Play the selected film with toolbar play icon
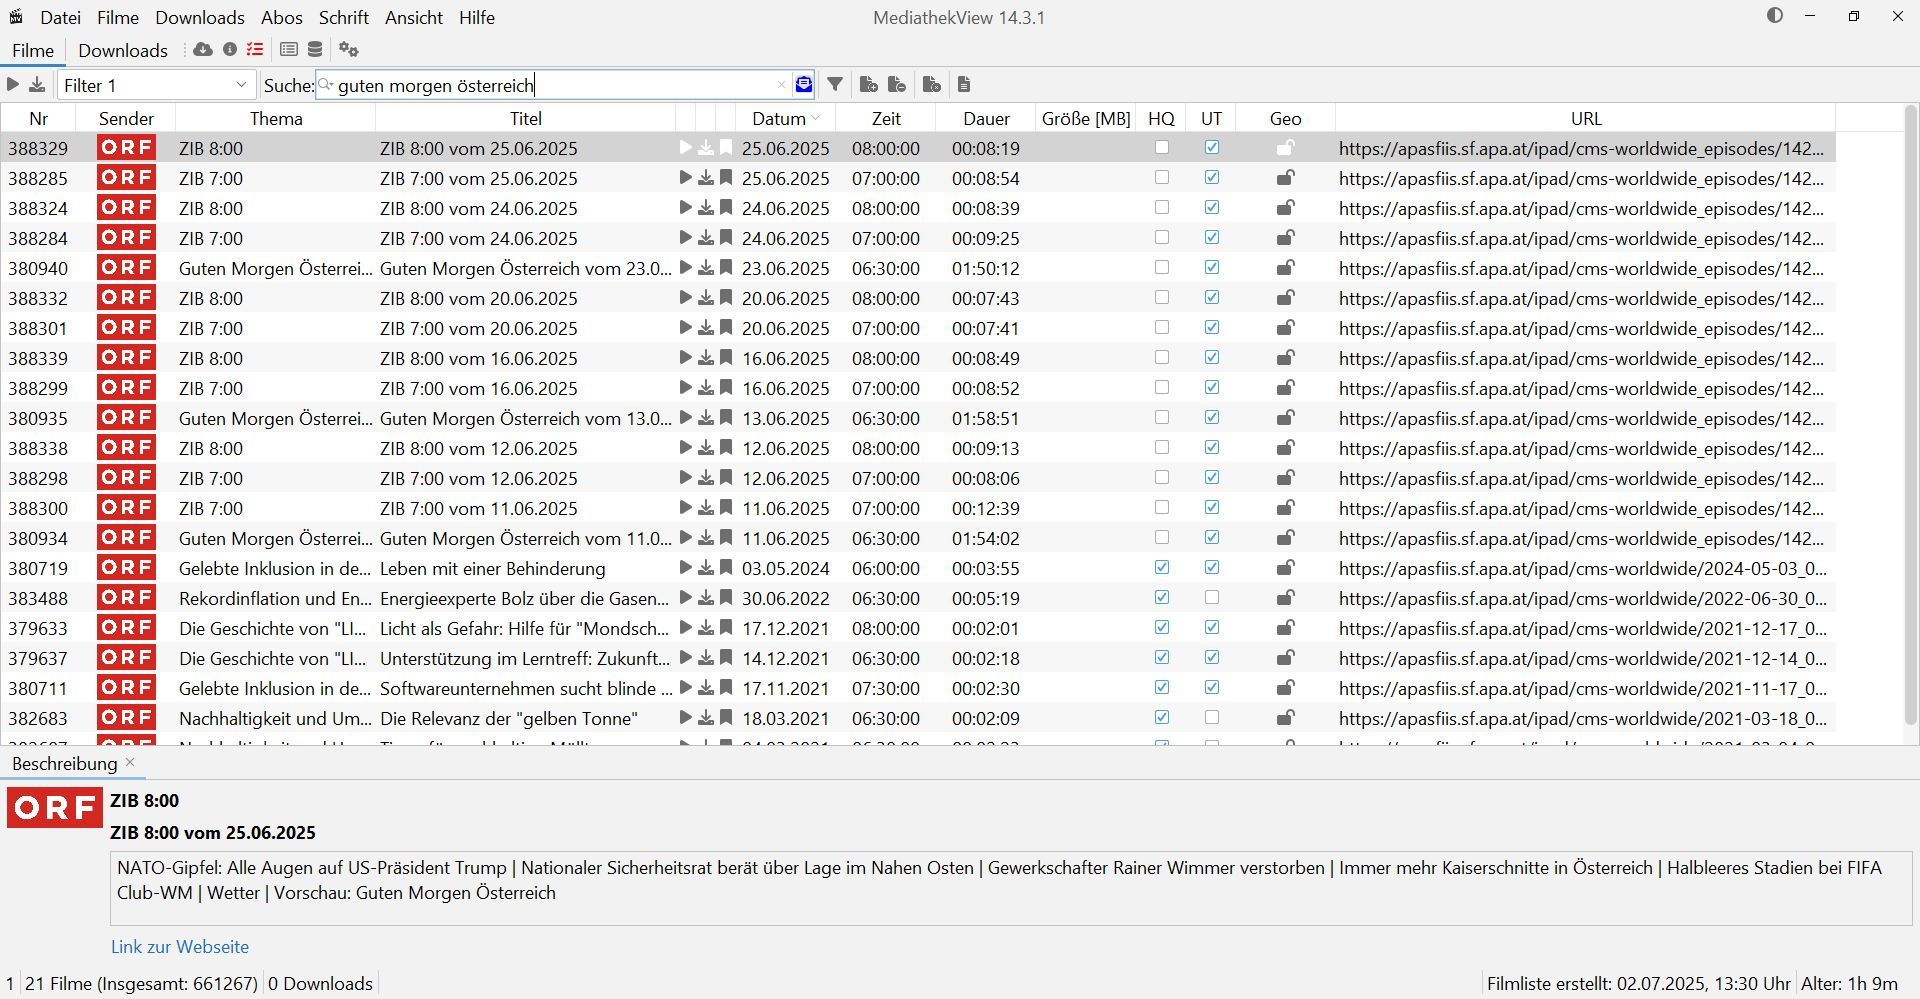The image size is (1920, 999). pyautogui.click(x=13, y=85)
